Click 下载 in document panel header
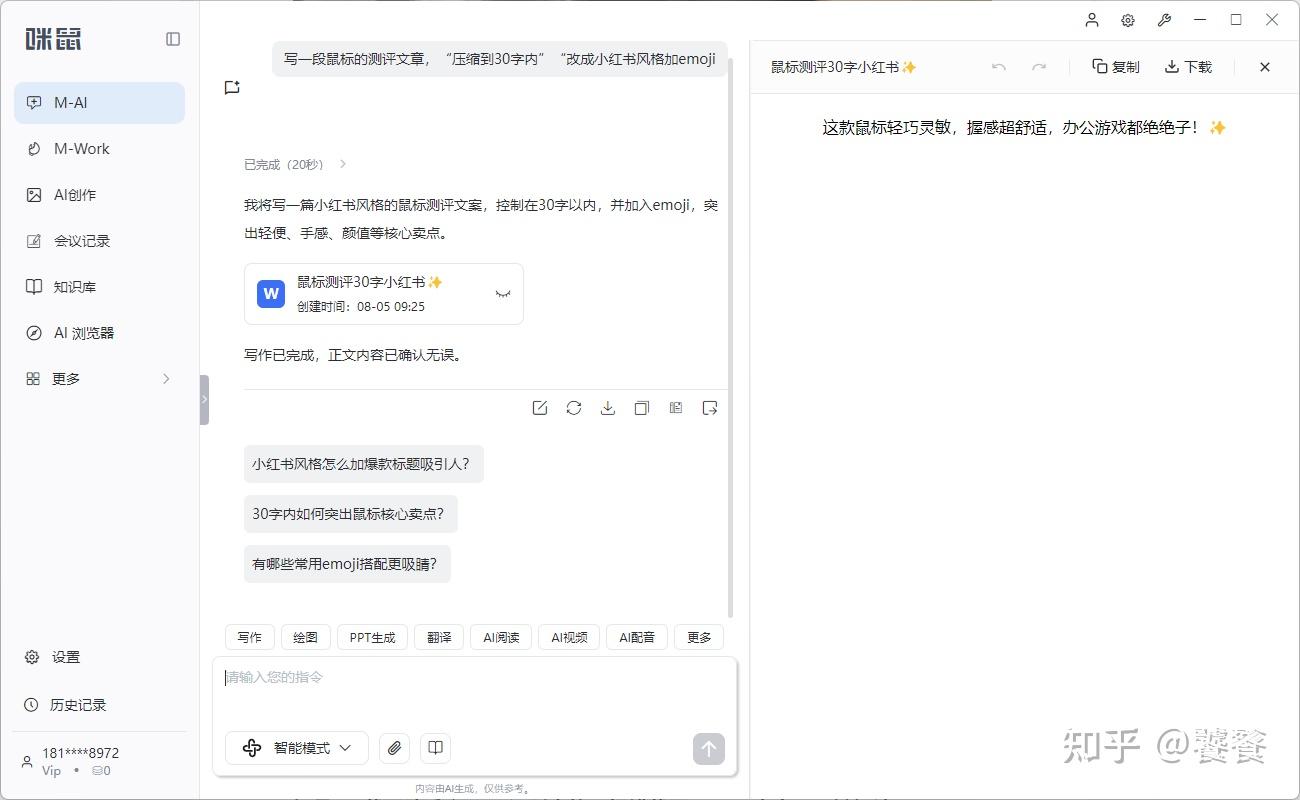1300x800 pixels. (1188, 67)
